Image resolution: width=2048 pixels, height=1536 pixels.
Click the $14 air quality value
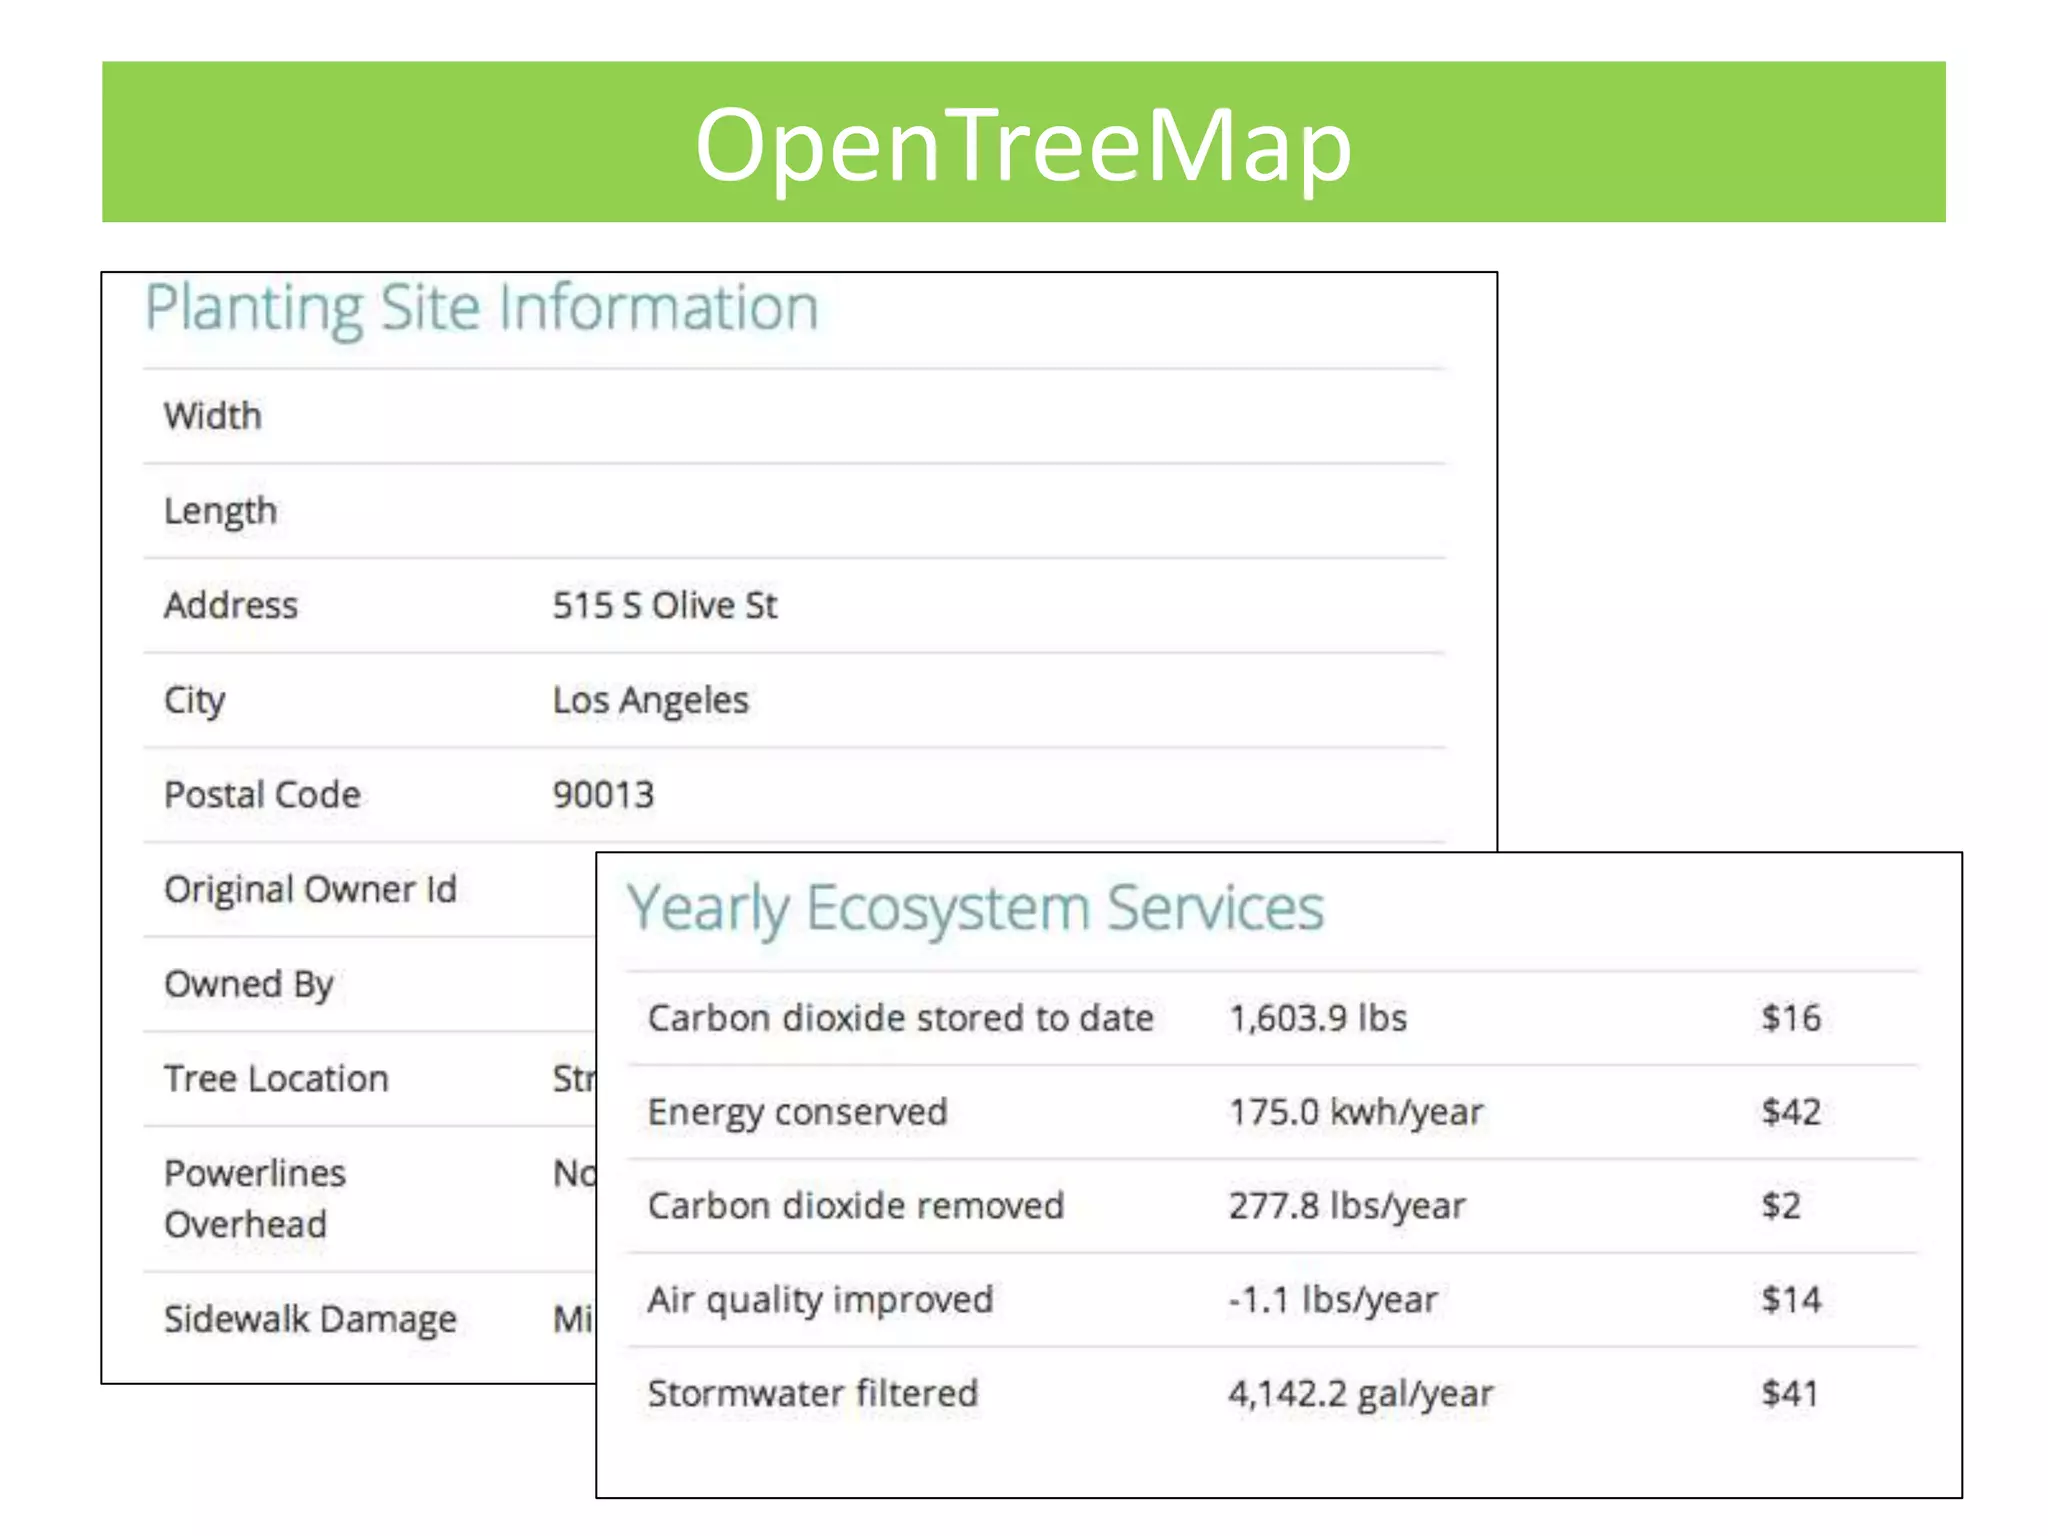1791,1300
